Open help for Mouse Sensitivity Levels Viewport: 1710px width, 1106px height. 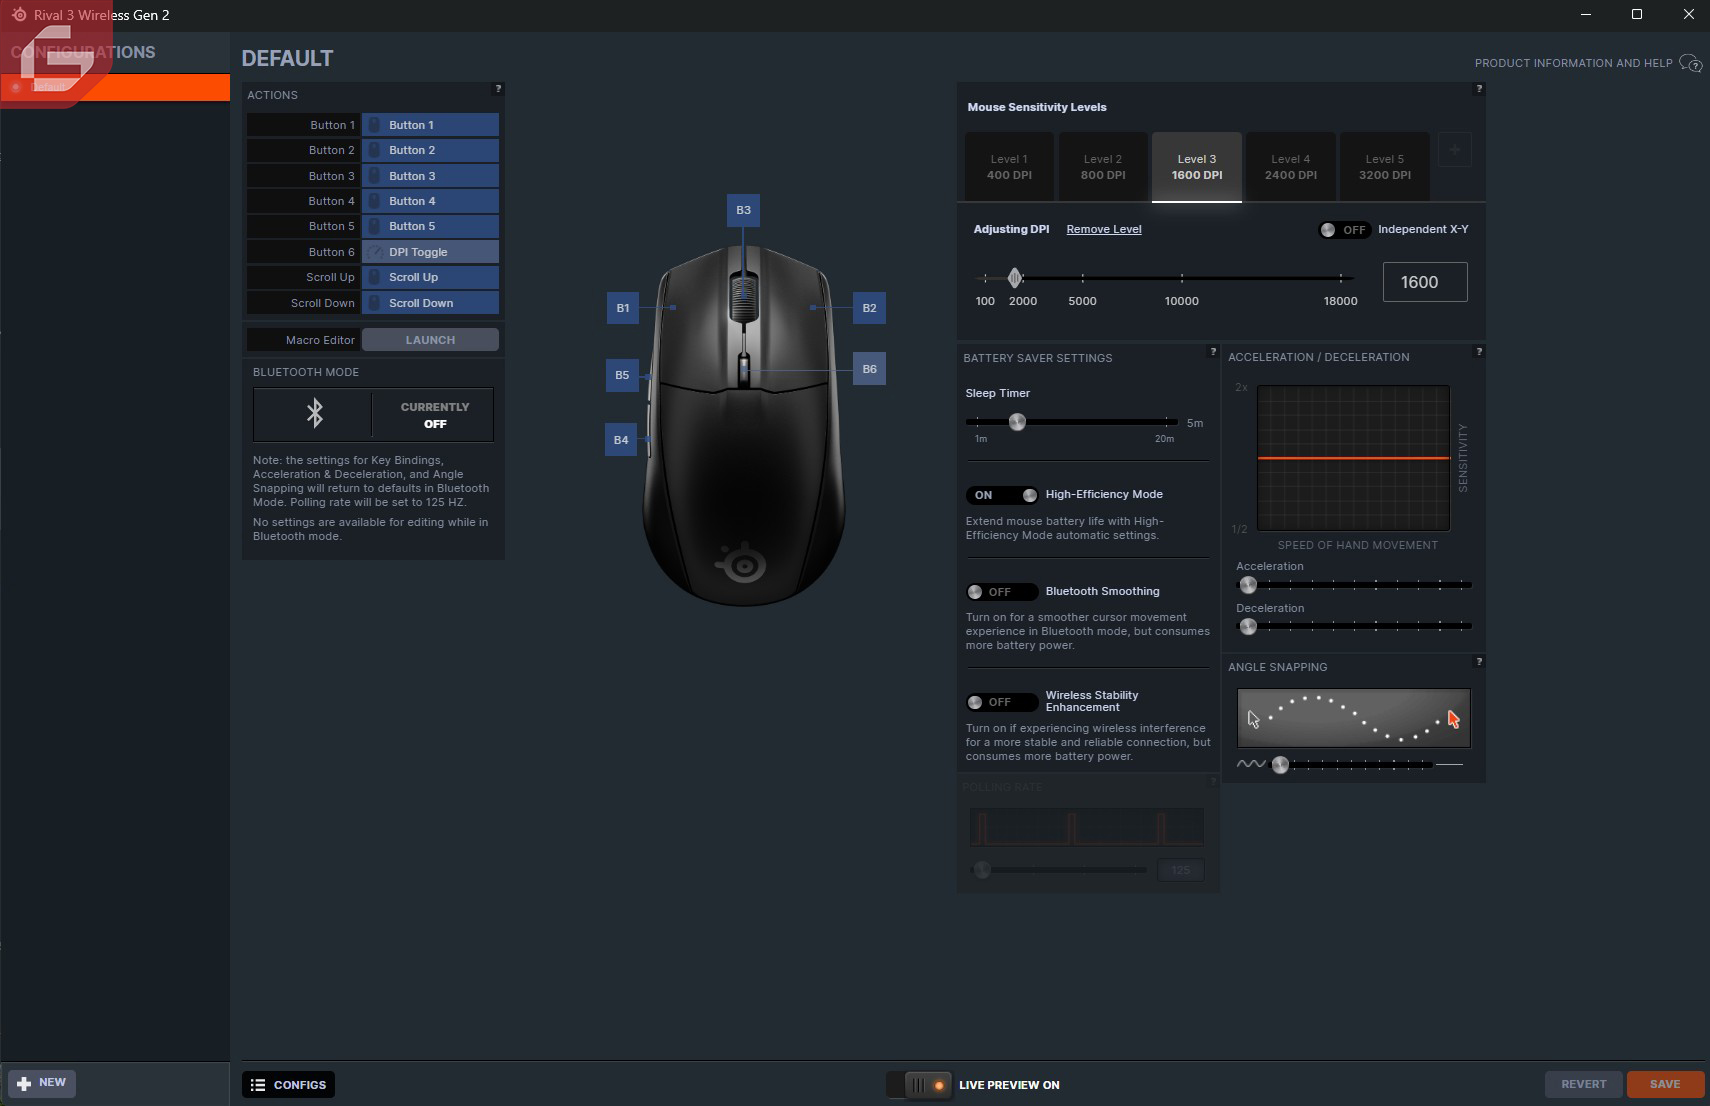click(x=1479, y=89)
